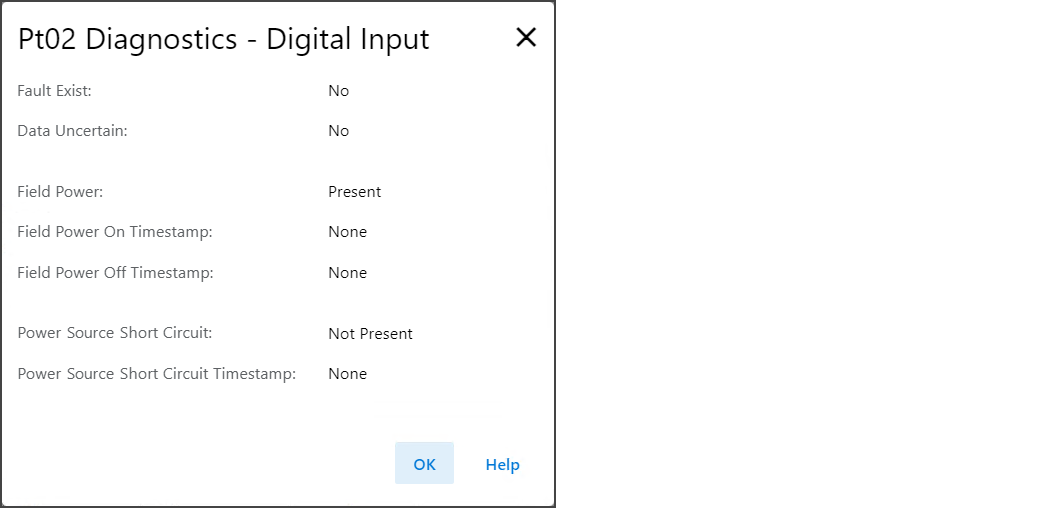Click None beside Field Power On Timestamp
1050x510 pixels.
point(347,232)
